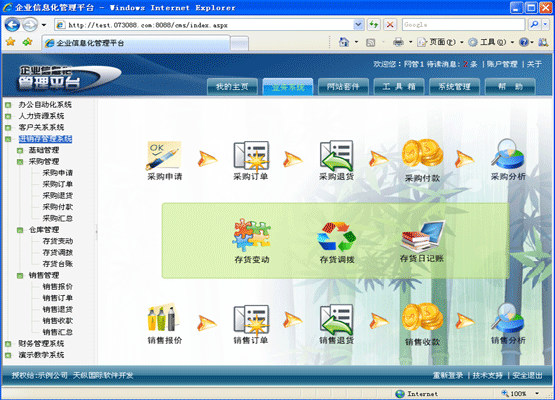Open 存货日记账 books and laptop icon

point(423,236)
